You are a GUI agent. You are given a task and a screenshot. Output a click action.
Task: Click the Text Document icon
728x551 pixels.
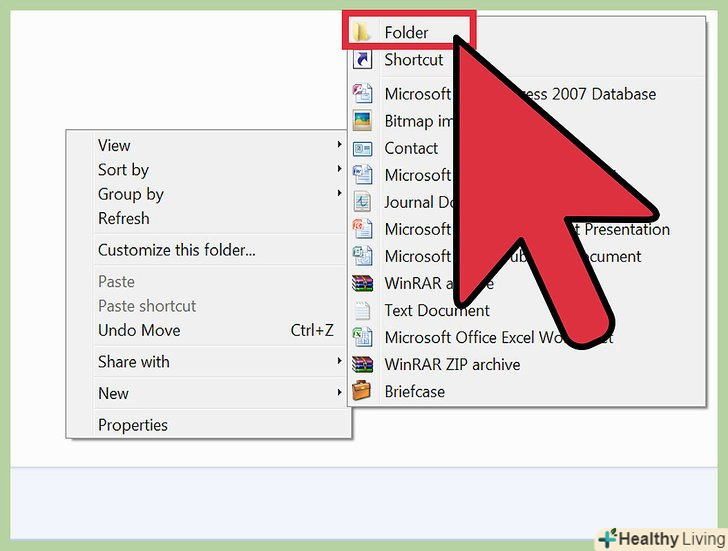click(362, 310)
